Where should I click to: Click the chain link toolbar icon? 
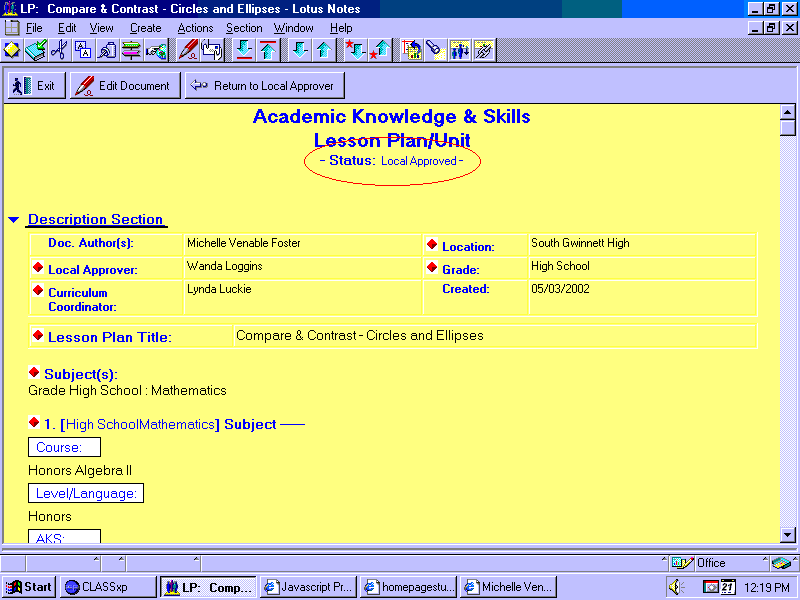tap(484, 50)
